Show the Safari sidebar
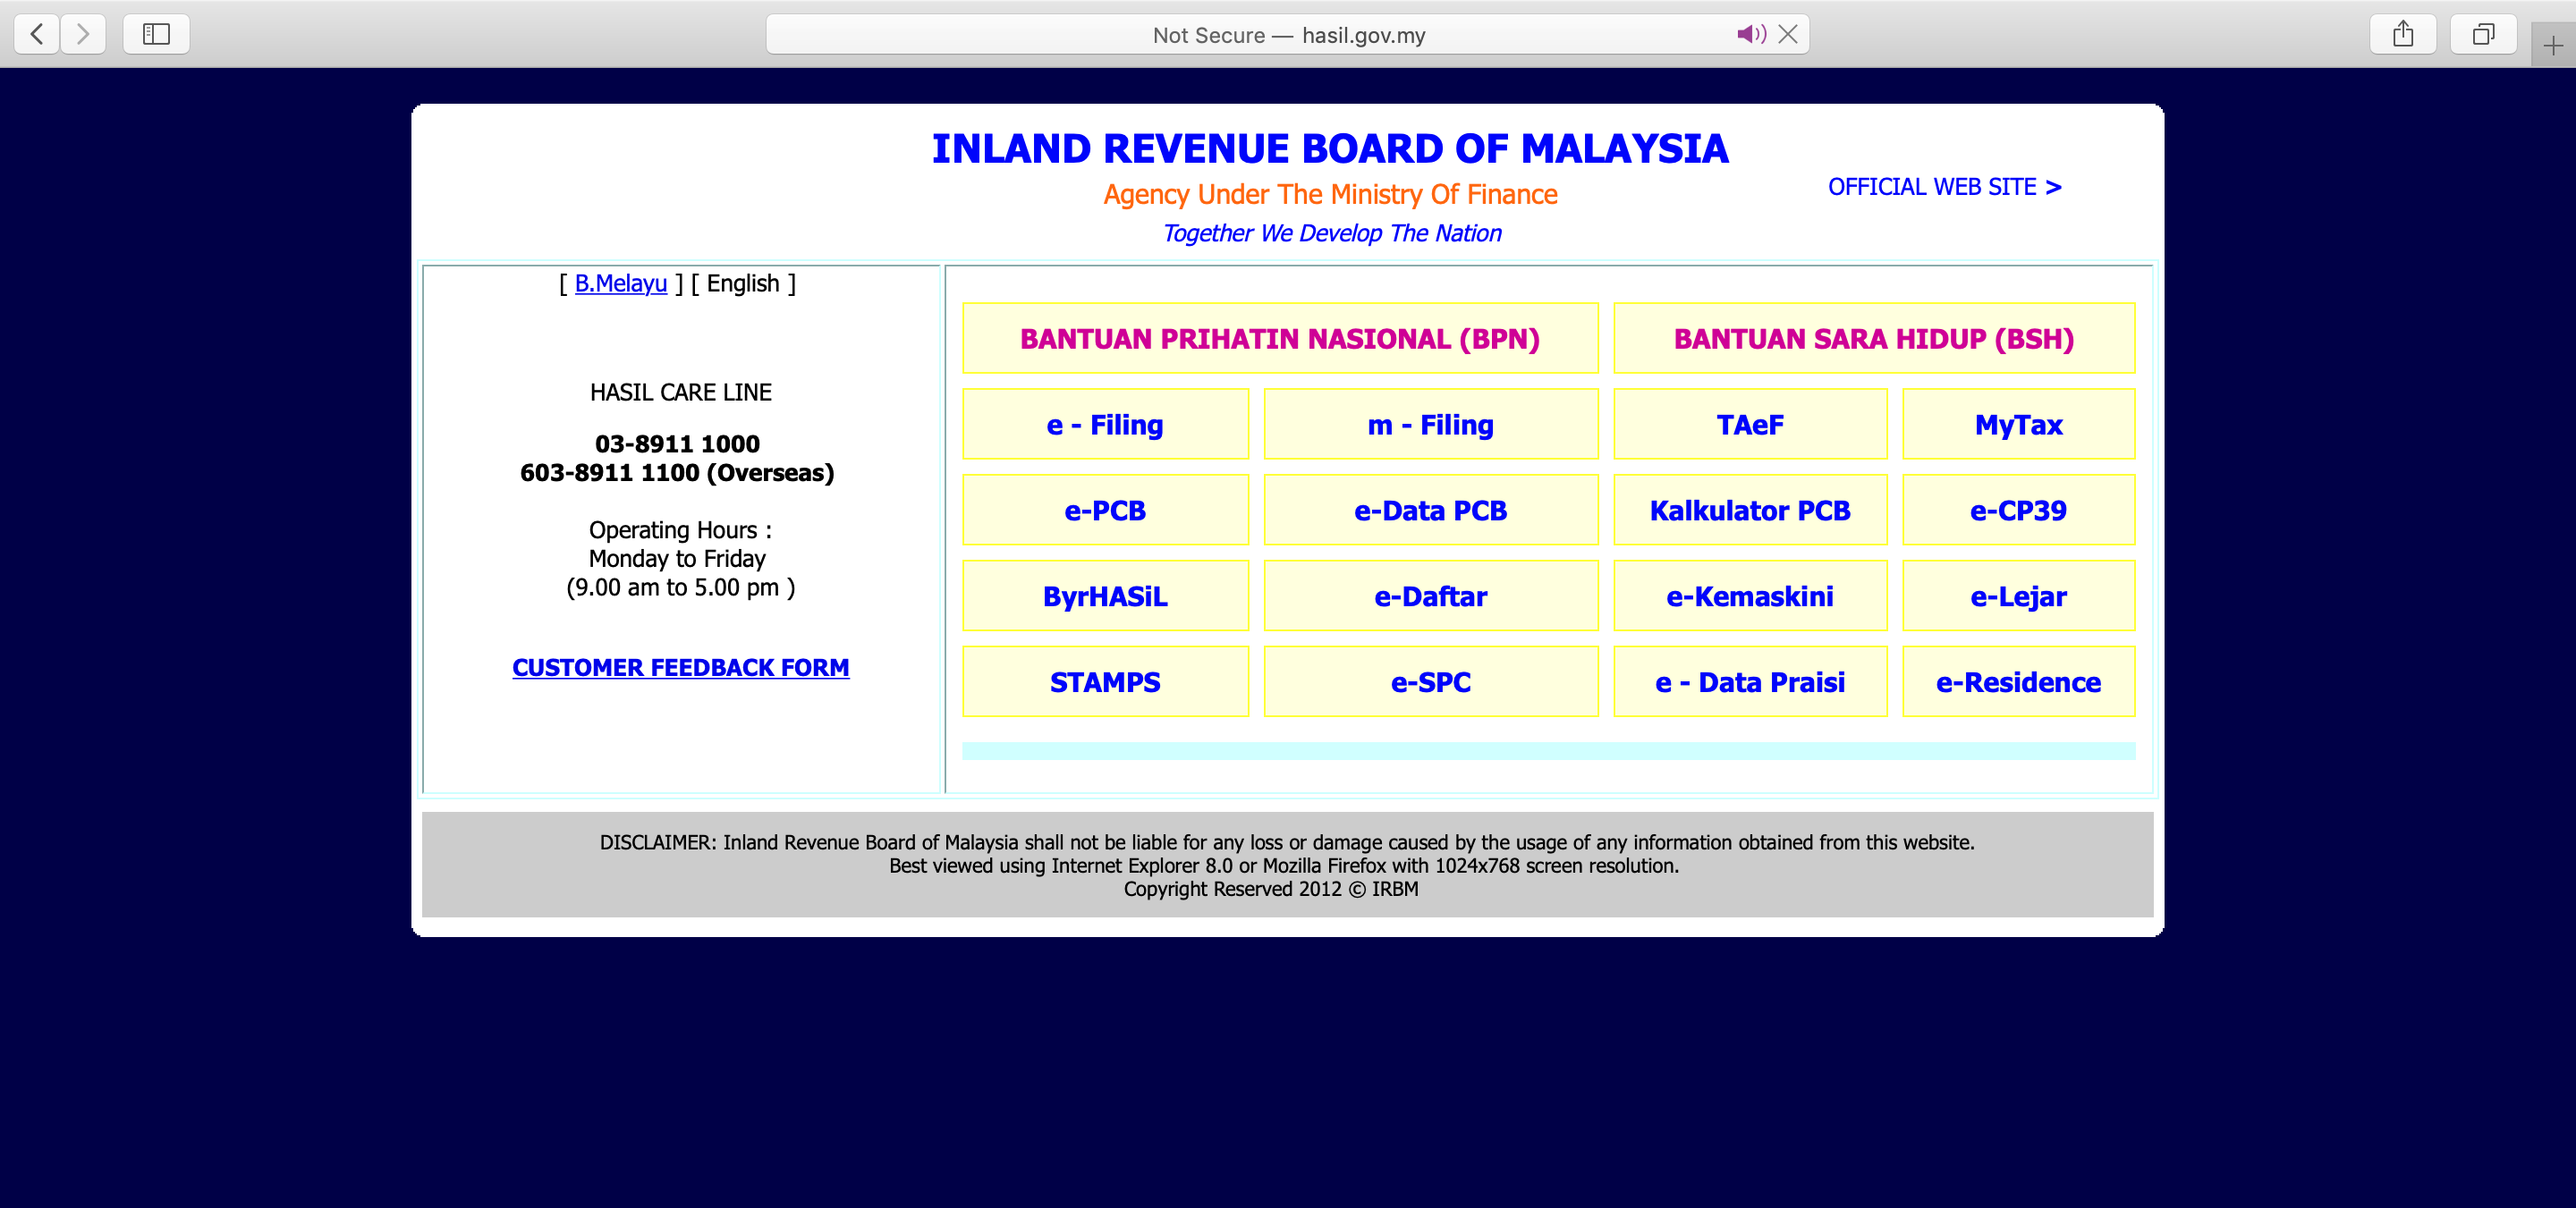The image size is (2576, 1208). click(x=156, y=34)
